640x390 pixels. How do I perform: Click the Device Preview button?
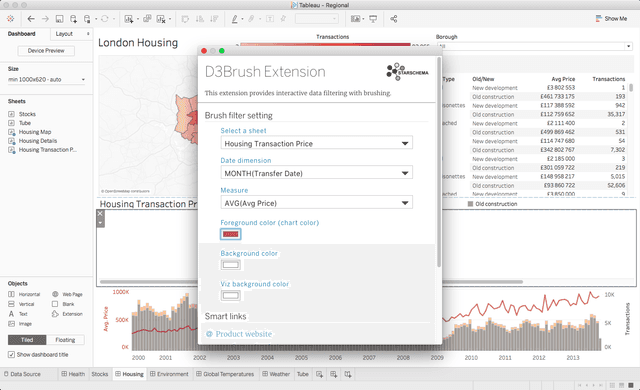pyautogui.click(x=46, y=51)
